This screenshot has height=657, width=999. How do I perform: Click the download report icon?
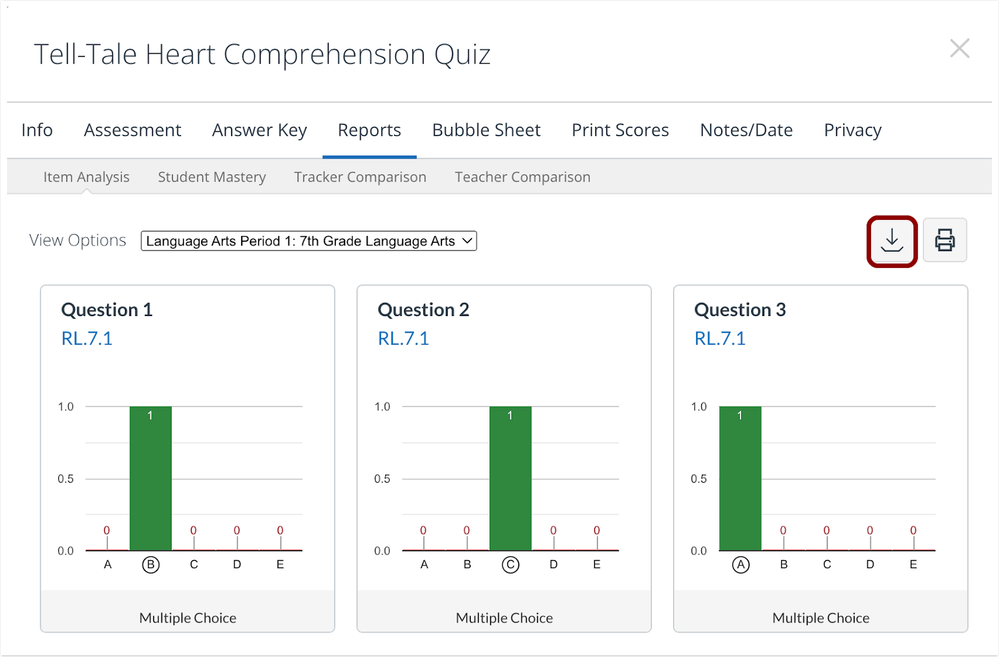(891, 241)
